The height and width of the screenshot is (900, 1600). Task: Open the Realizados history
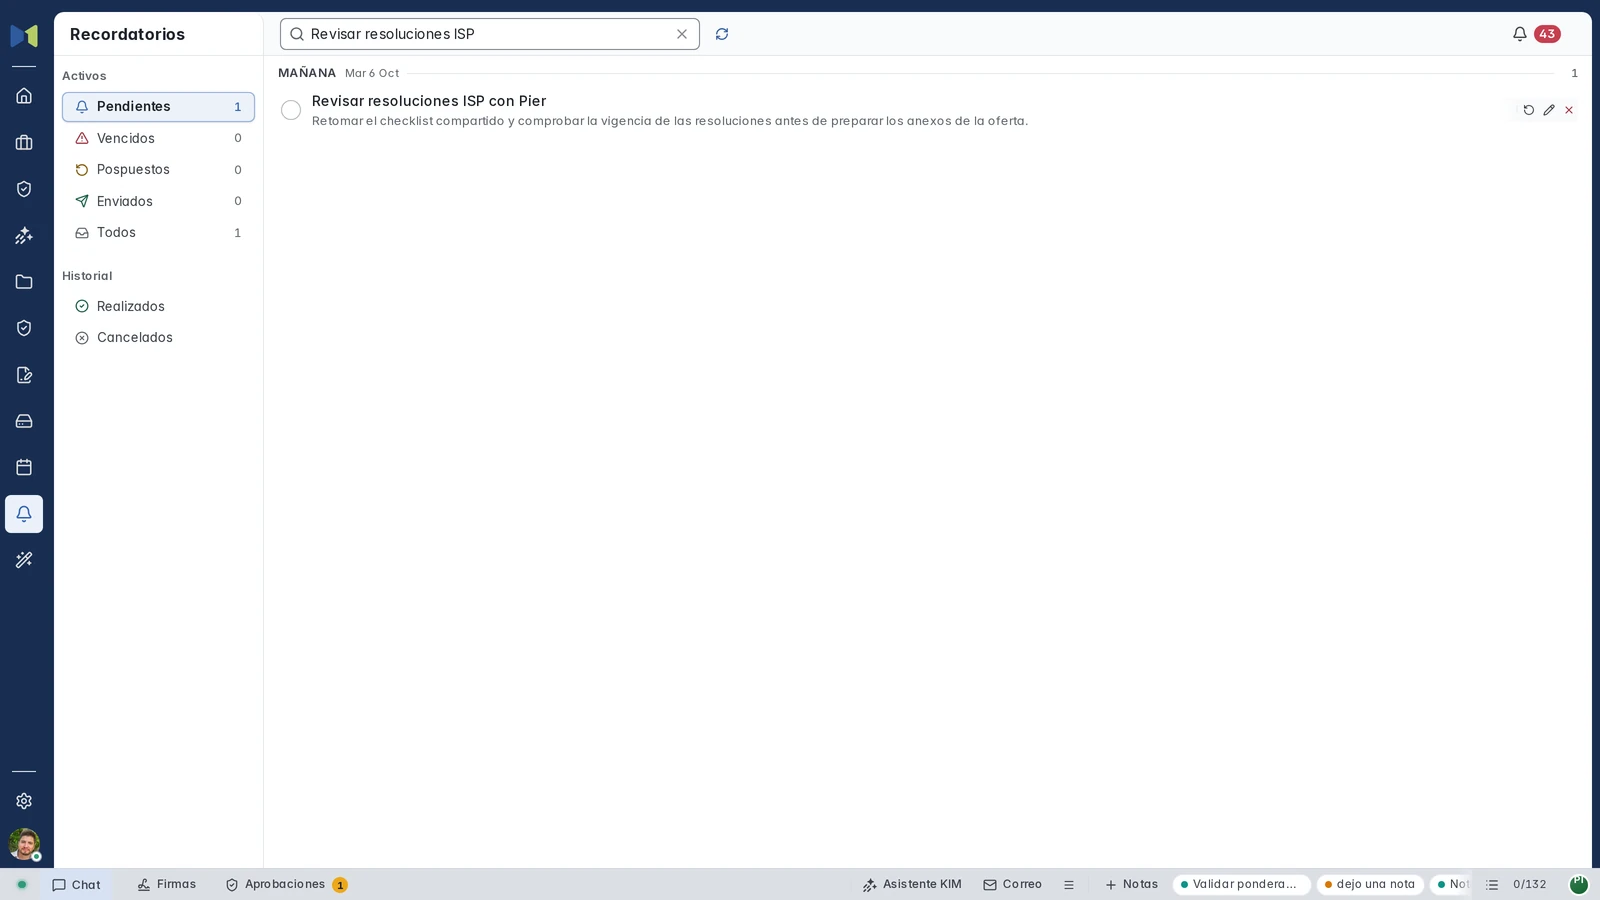click(x=158, y=307)
